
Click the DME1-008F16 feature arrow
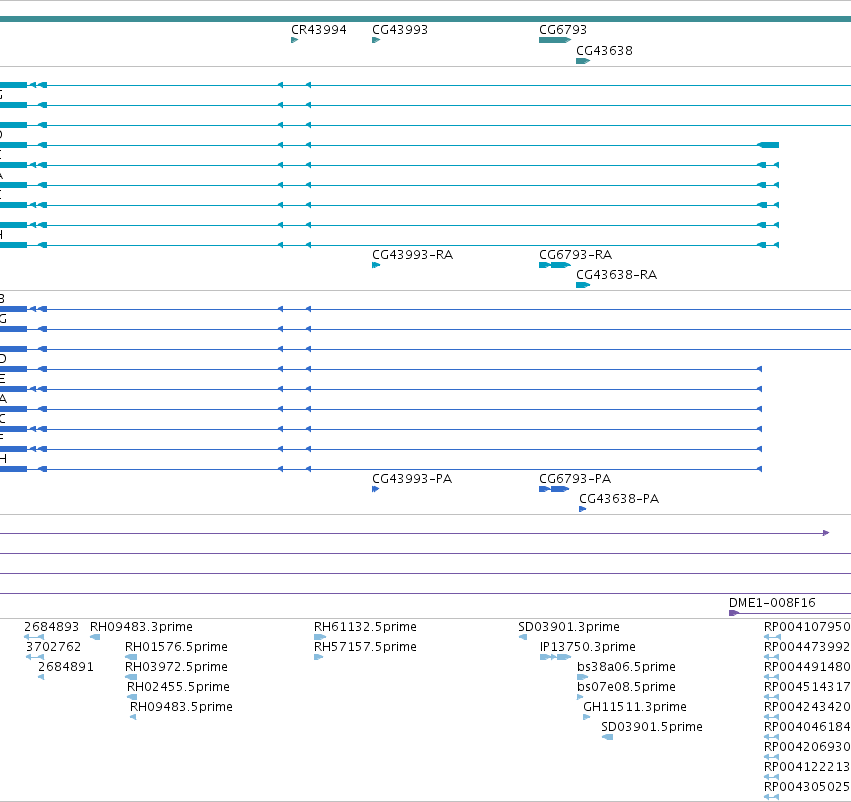coord(790,613)
